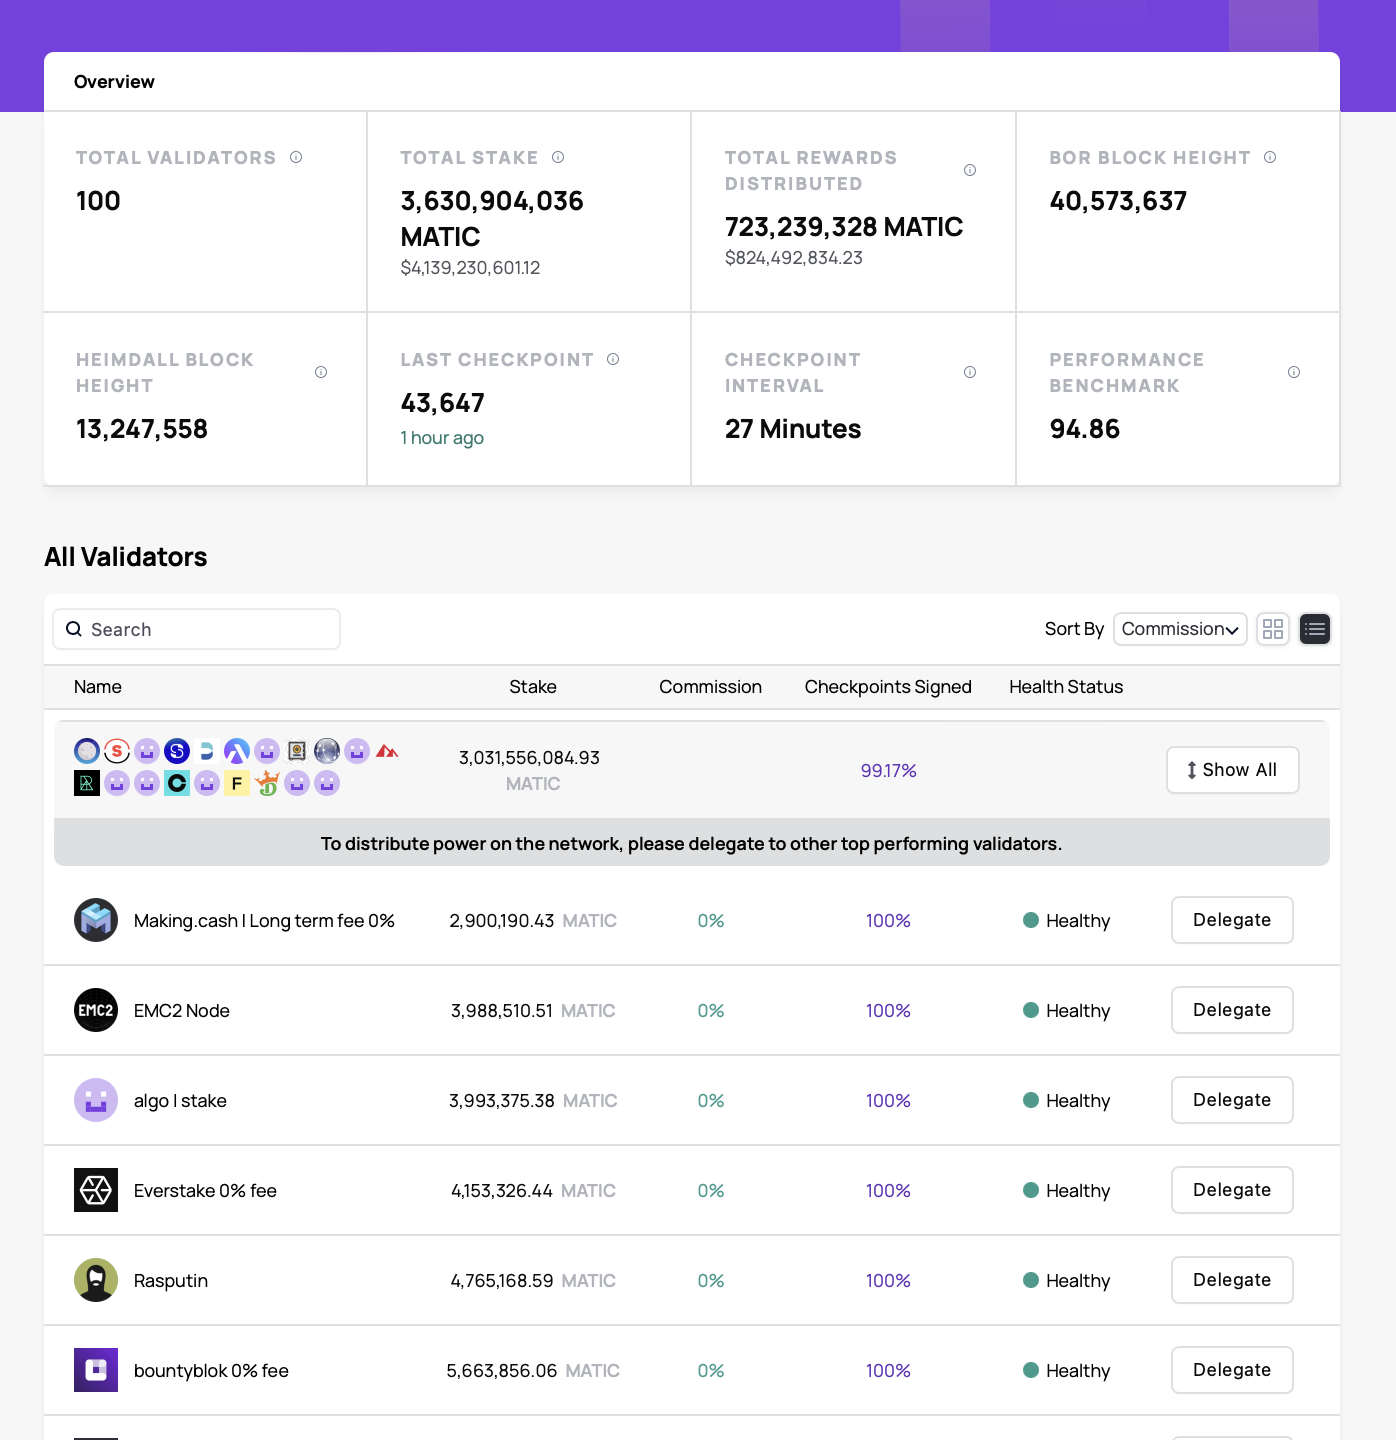Click the red mountain validator icon
Screen dimensions: 1396x1440
coord(387,751)
